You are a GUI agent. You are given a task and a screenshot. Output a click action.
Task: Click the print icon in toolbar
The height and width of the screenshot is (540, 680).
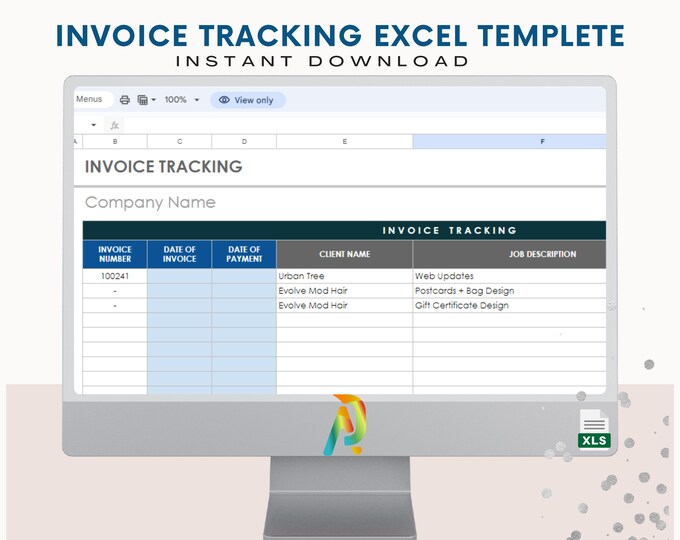pos(124,100)
